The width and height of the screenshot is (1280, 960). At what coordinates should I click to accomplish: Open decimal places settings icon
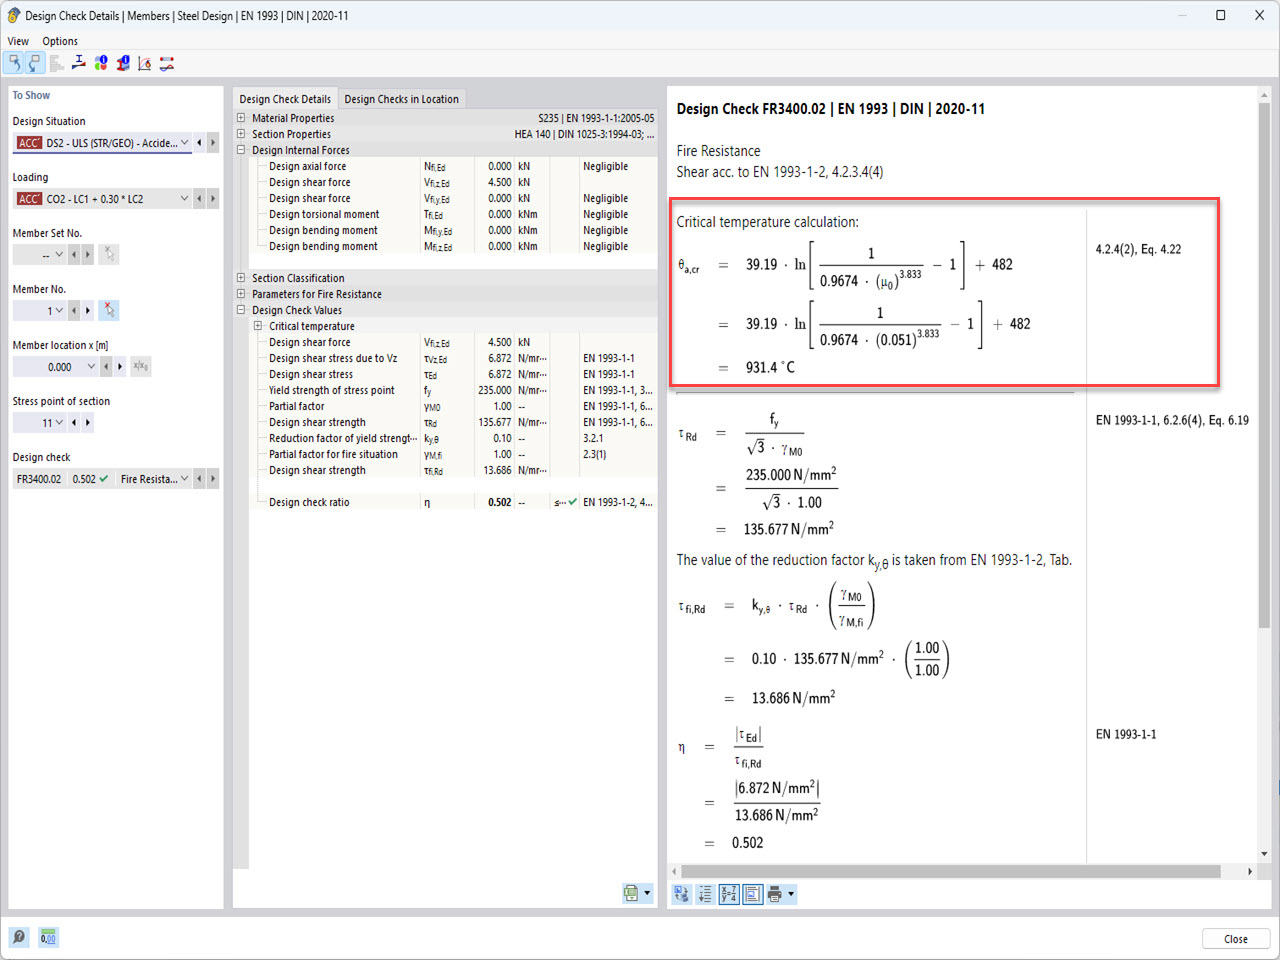coord(48,937)
